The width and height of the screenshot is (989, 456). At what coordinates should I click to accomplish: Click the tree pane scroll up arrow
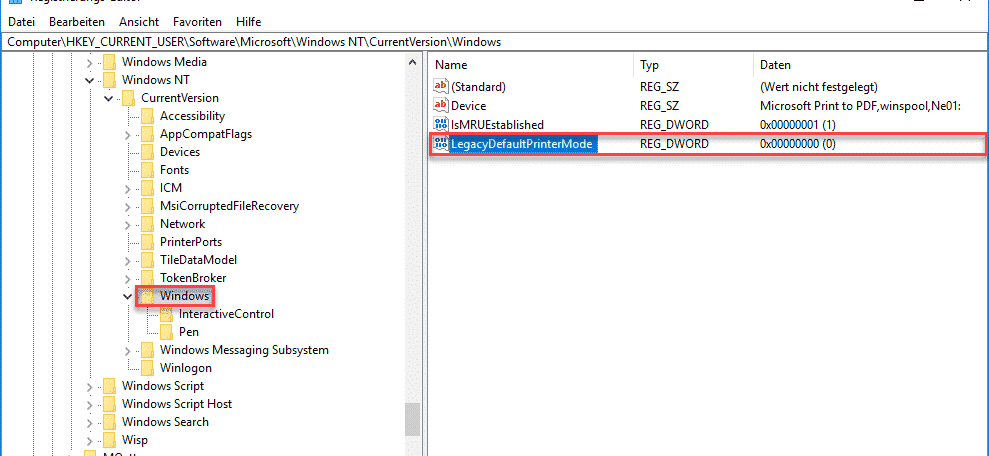click(x=413, y=62)
